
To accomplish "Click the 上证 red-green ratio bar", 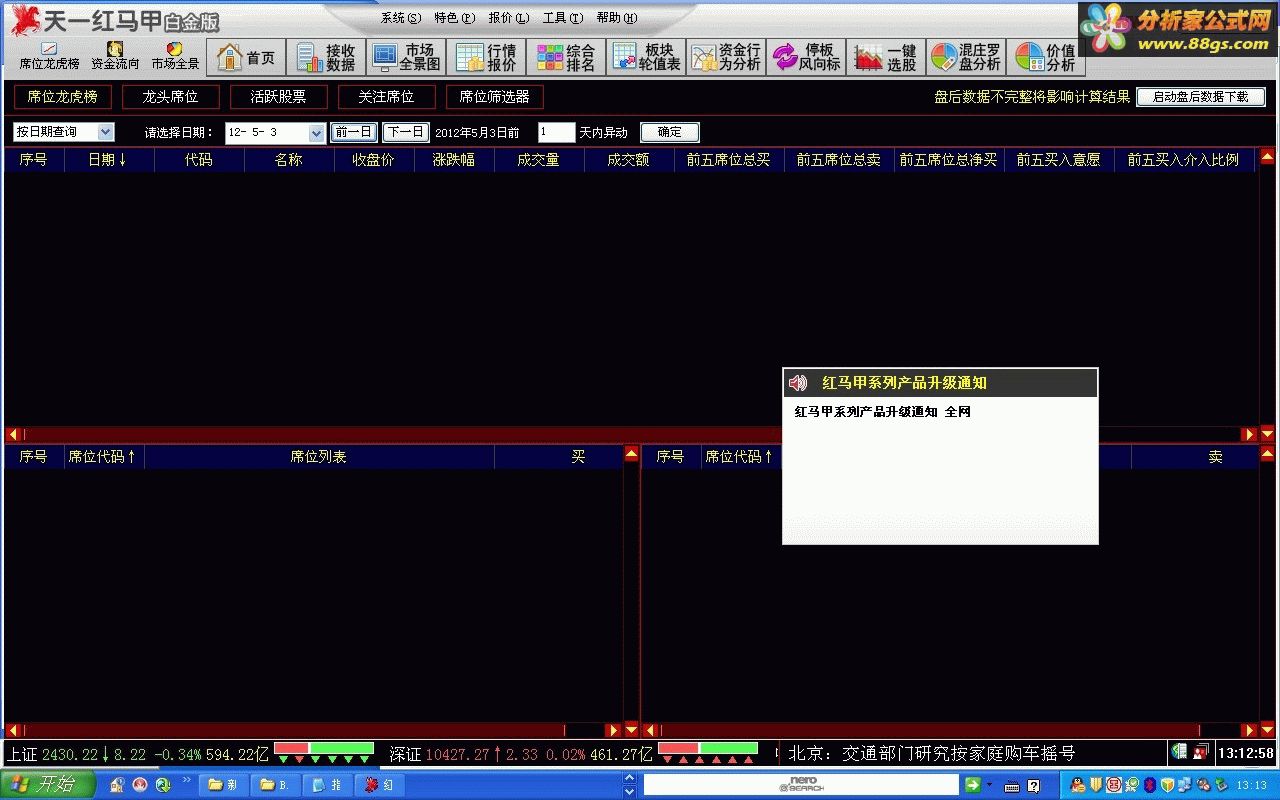I will (324, 748).
